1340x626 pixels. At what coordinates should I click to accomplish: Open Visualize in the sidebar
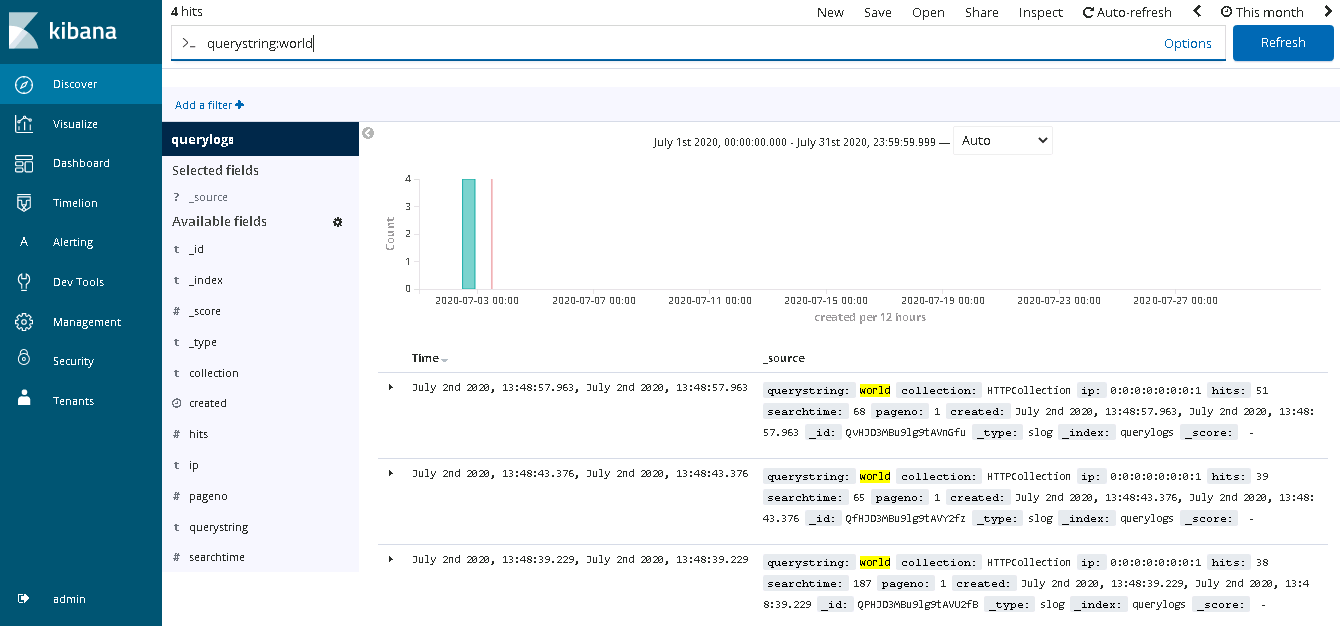pyautogui.click(x=81, y=124)
